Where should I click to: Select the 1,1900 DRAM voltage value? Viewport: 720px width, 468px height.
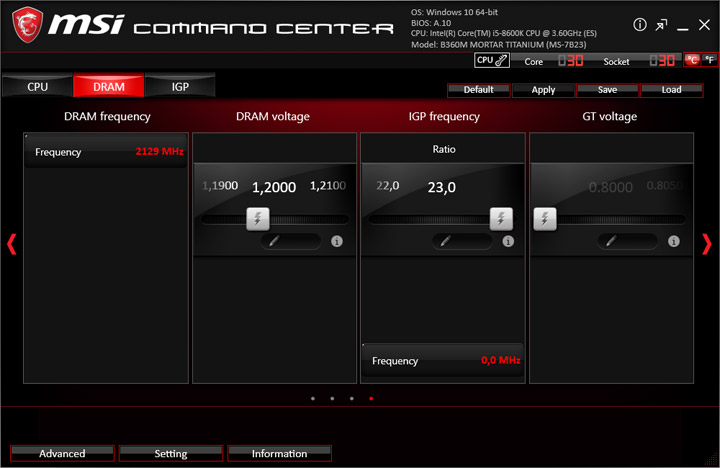[220, 186]
